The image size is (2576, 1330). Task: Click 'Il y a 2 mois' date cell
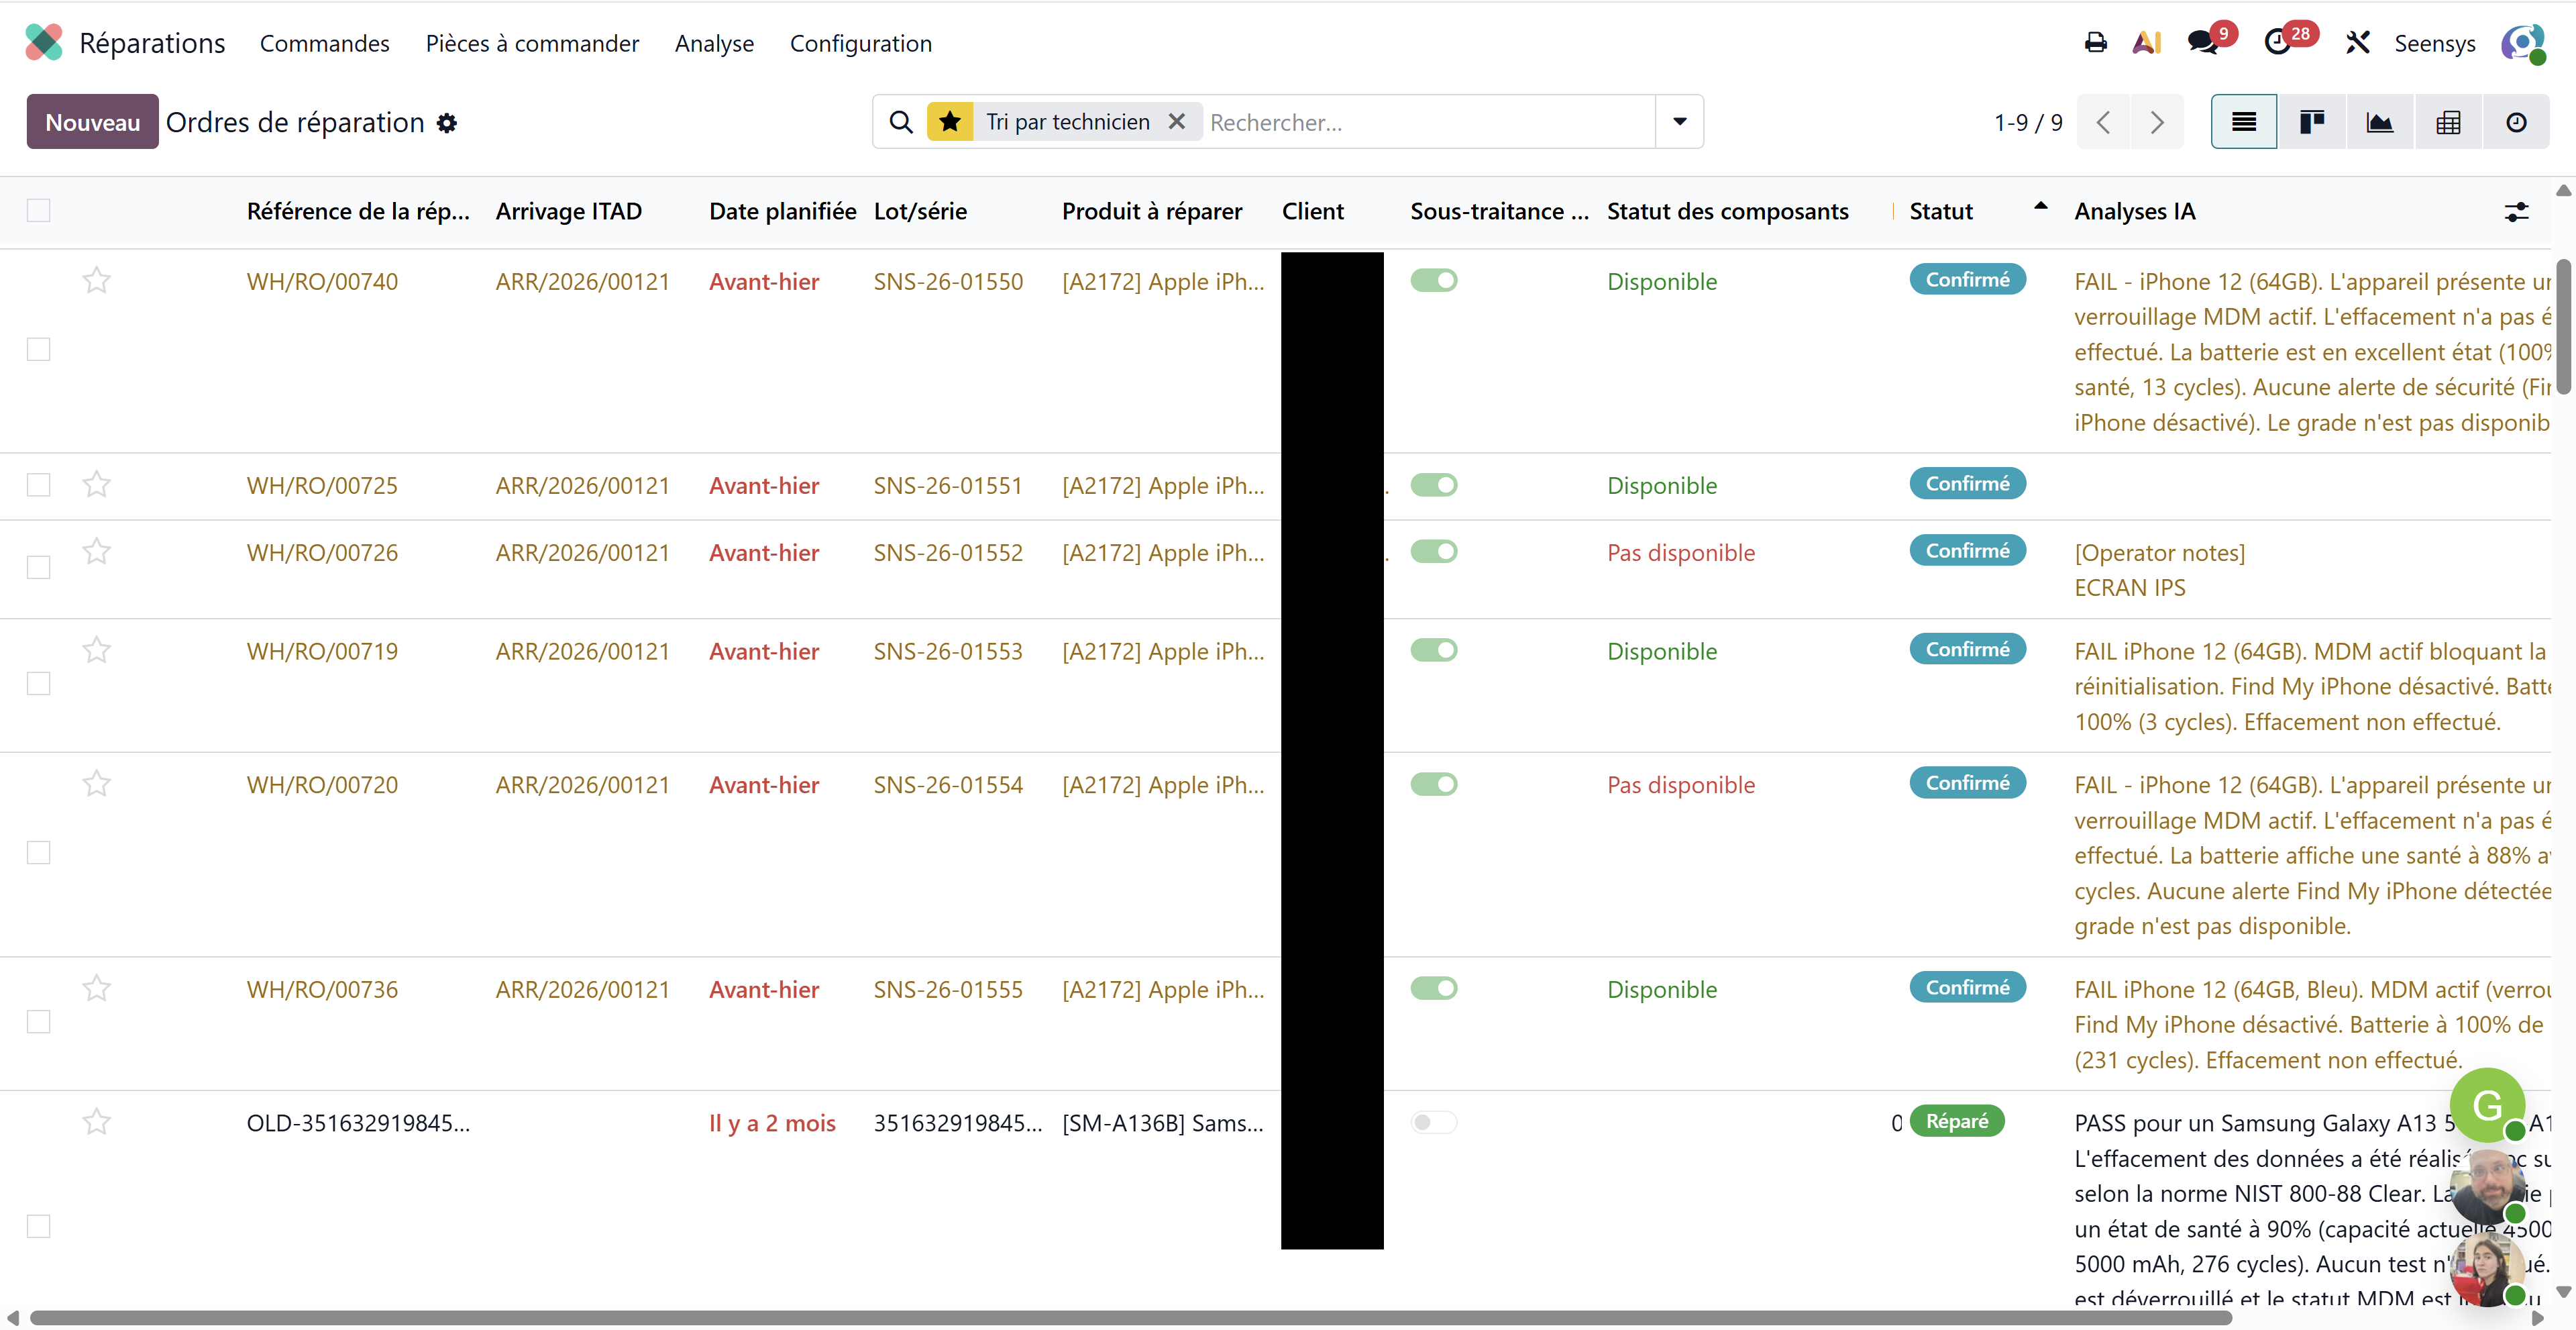[x=772, y=1123]
